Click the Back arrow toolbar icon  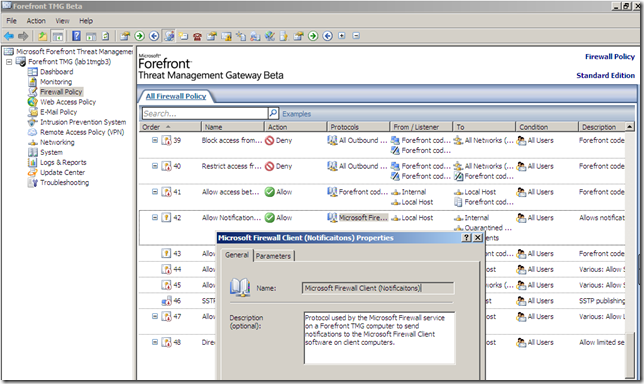9,36
